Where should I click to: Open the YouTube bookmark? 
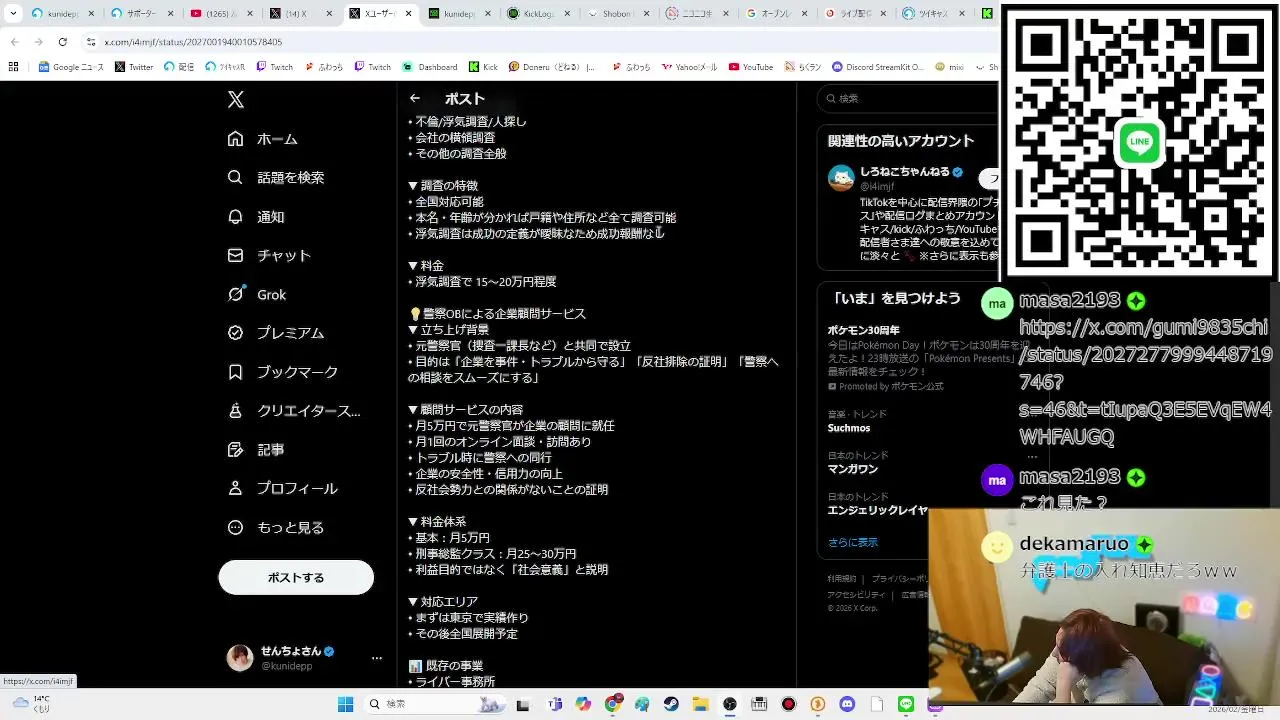pos(751,67)
